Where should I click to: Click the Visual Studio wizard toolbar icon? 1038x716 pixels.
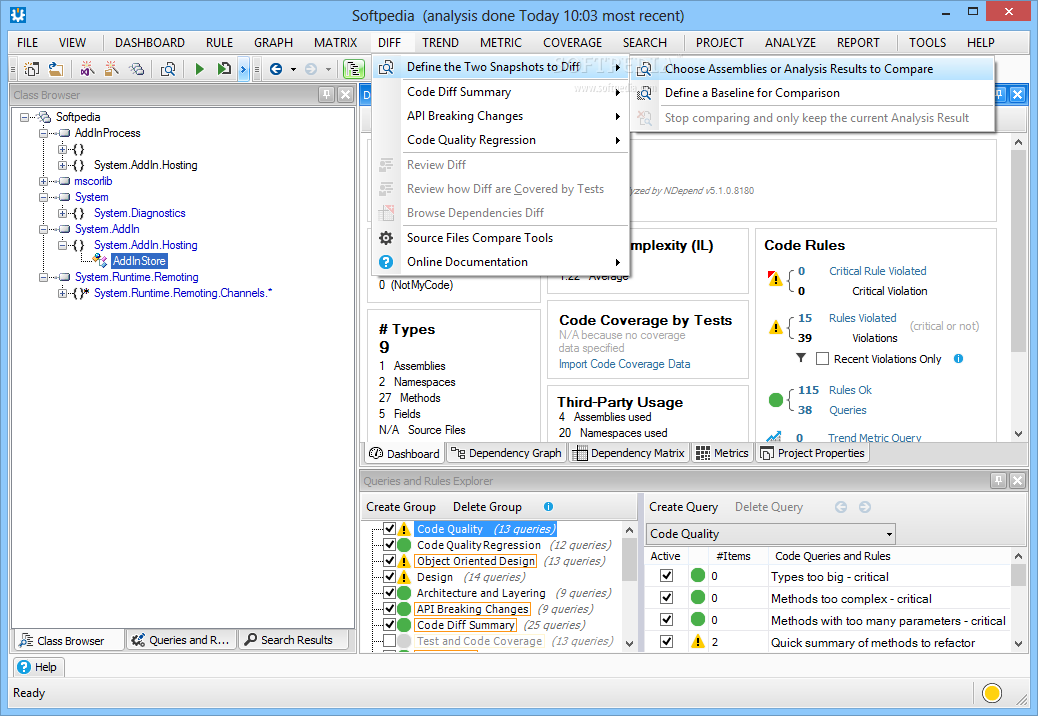pos(87,69)
